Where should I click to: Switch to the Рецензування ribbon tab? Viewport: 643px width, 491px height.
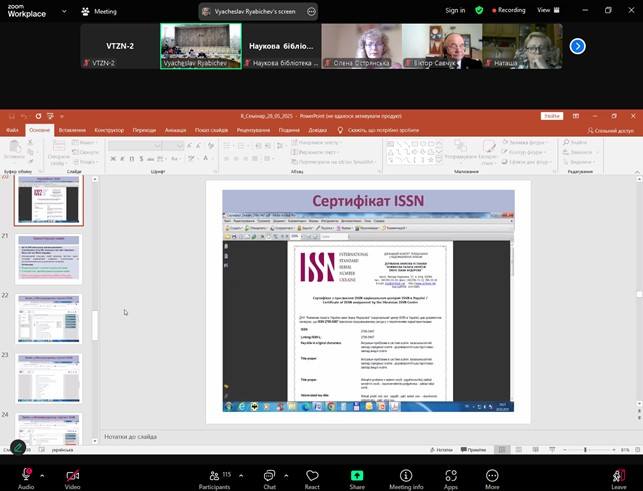253,130
